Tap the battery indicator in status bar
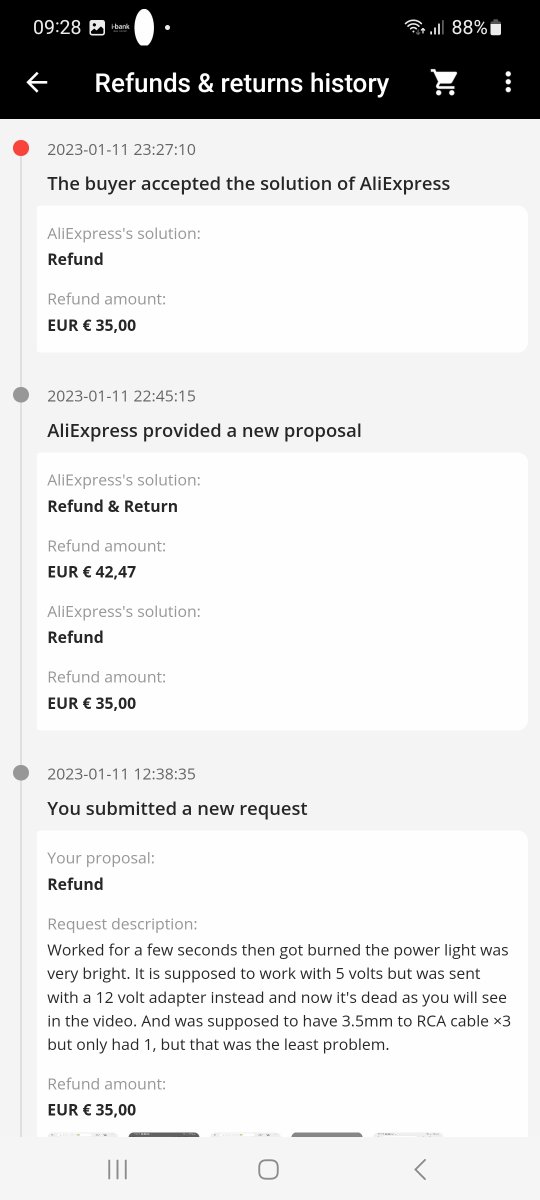 (x=496, y=28)
